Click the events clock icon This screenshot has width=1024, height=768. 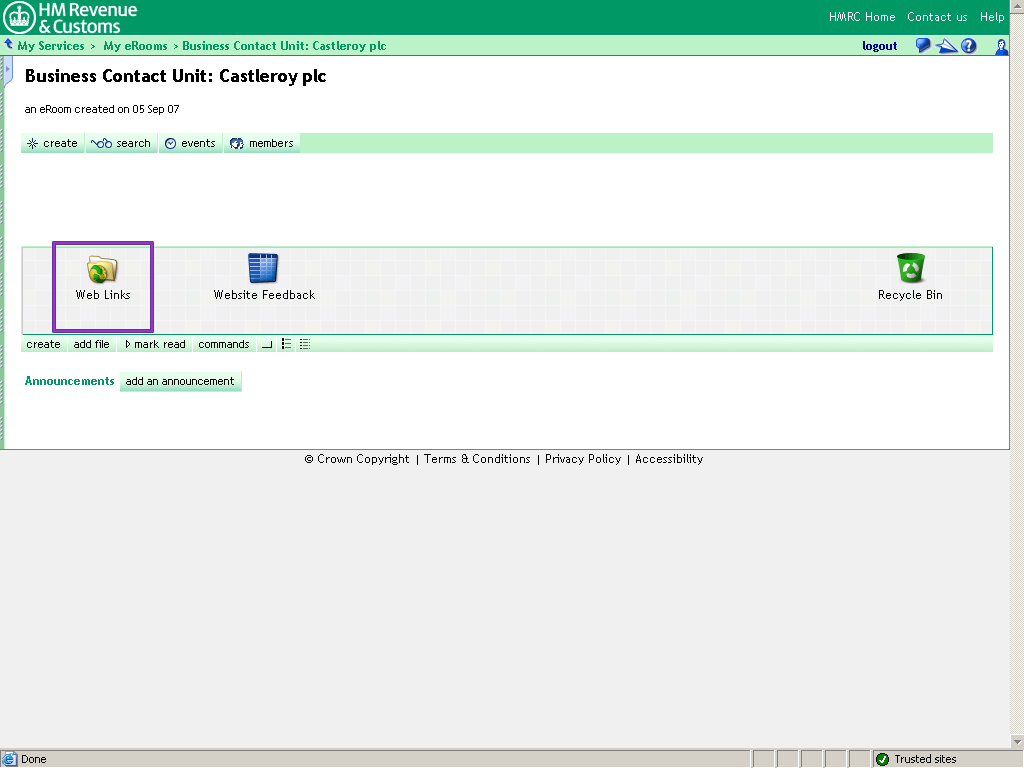(x=171, y=143)
